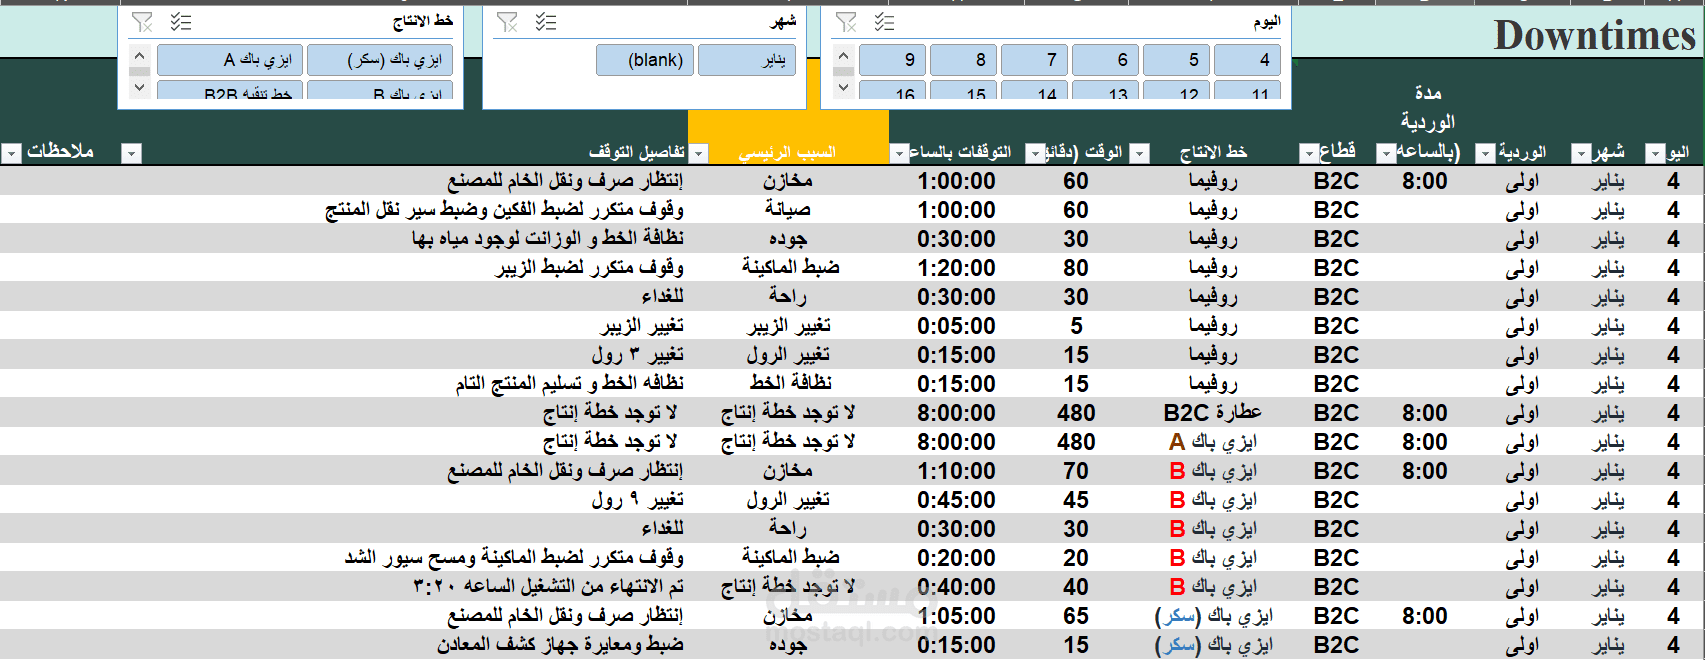The image size is (1705, 660).
Task: Toggle multi-select on the خط الانتاج slicer
Action: click(181, 22)
